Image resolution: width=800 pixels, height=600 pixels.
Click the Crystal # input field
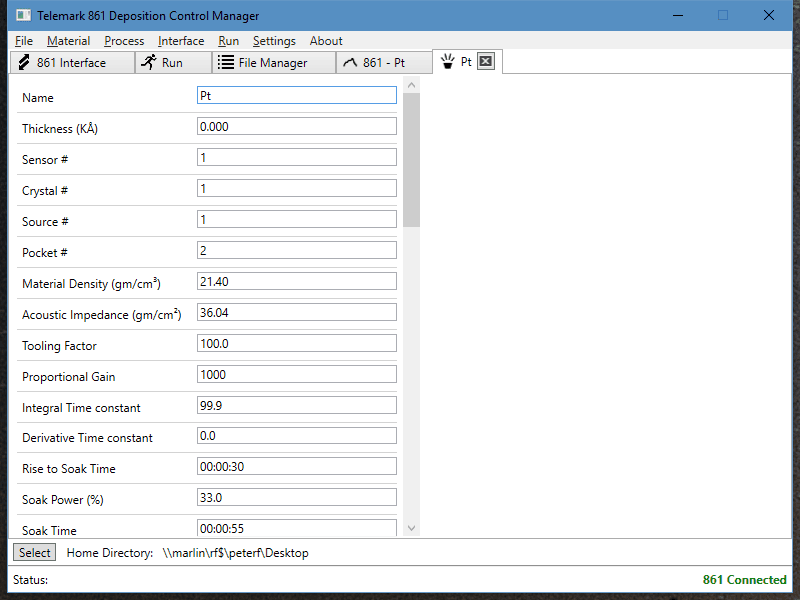coord(297,189)
